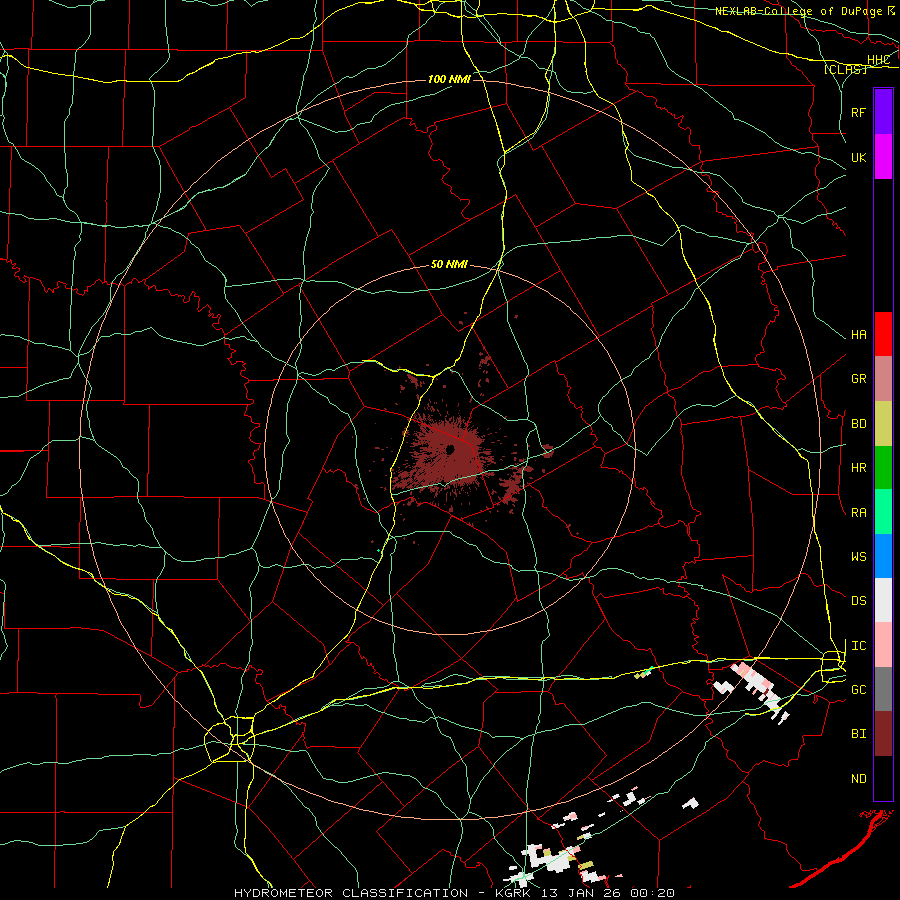The width and height of the screenshot is (900, 900).
Task: Click the HA legend label
Action: point(859,334)
